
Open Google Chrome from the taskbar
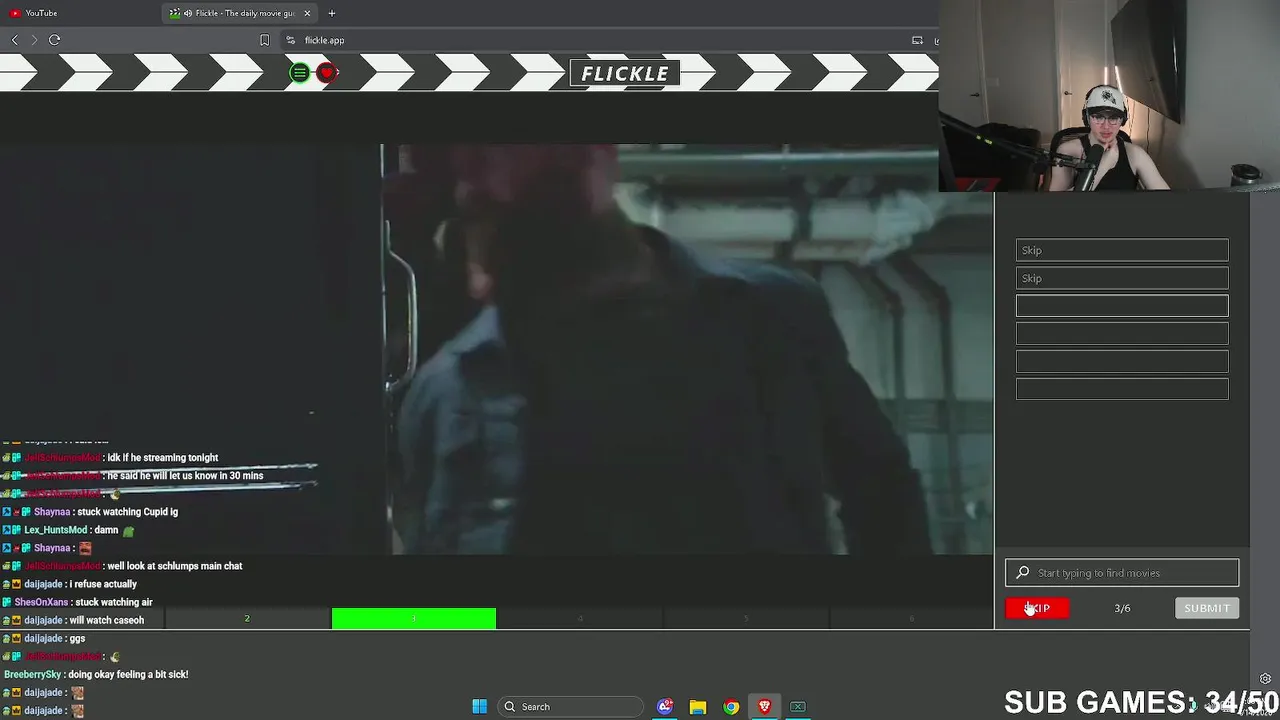click(731, 707)
